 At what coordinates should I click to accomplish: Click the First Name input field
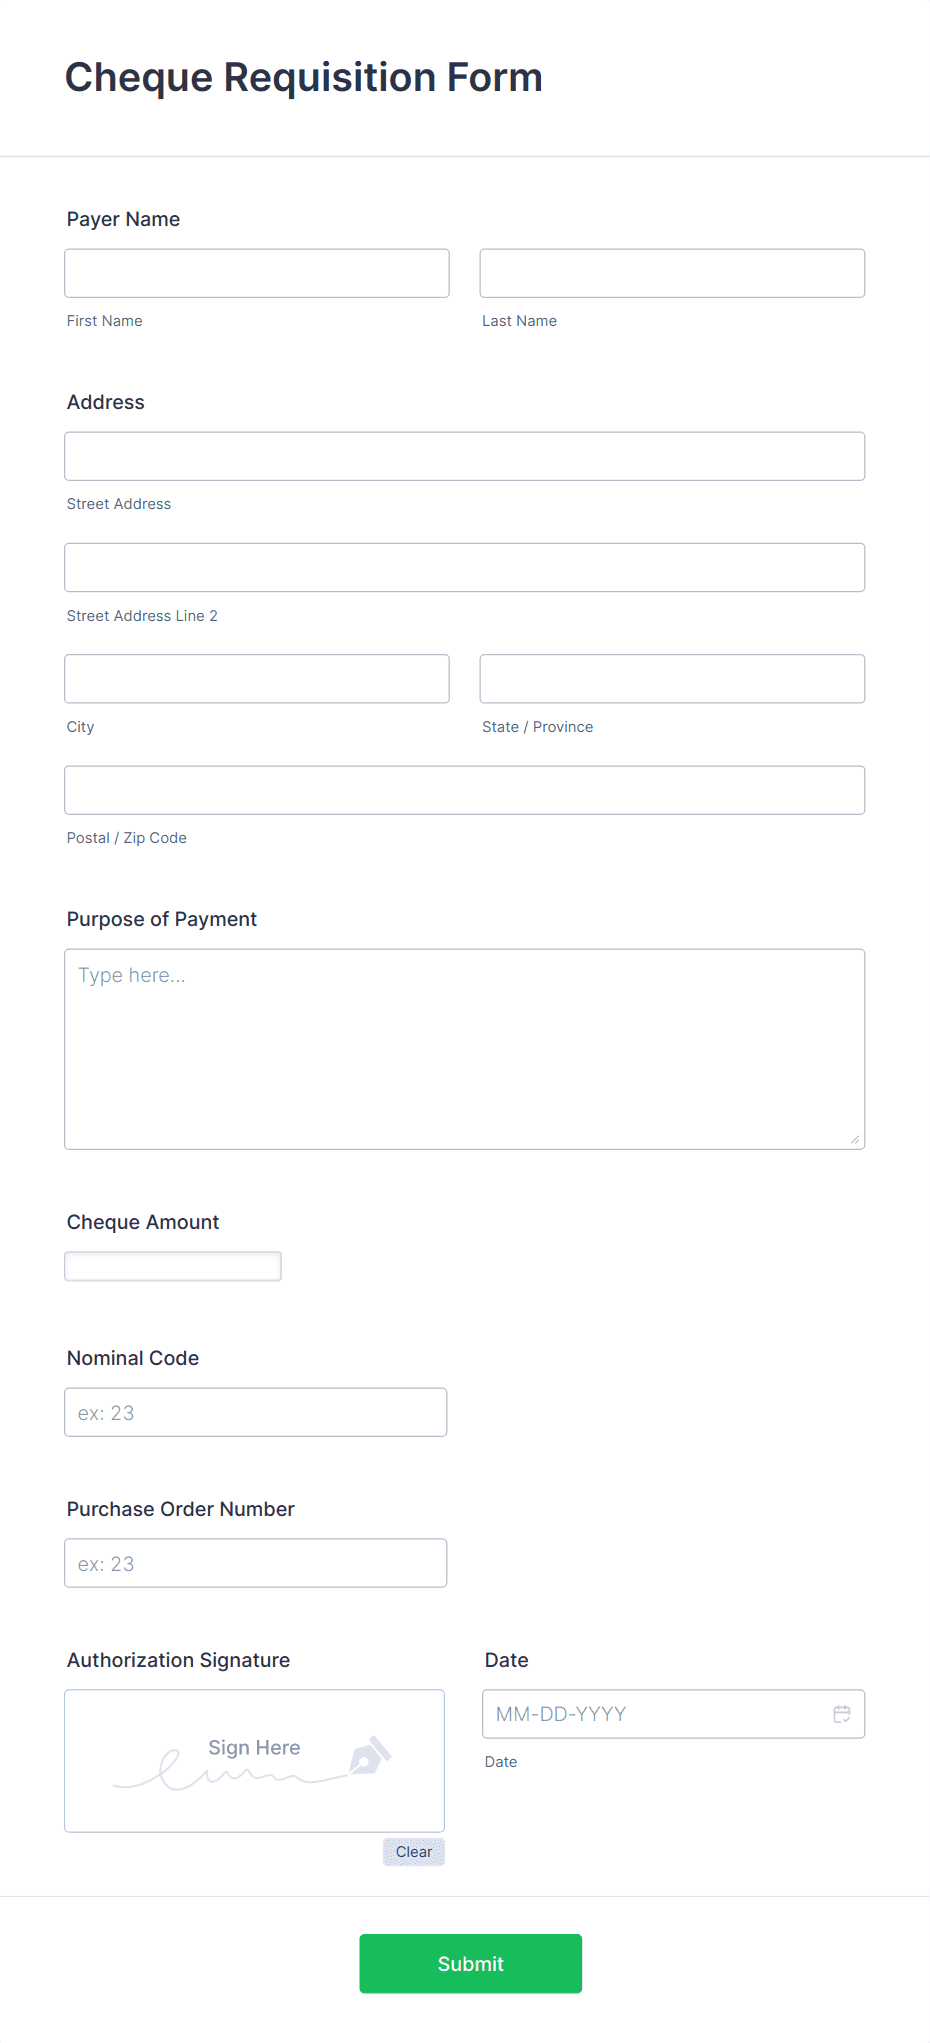[x=256, y=272]
